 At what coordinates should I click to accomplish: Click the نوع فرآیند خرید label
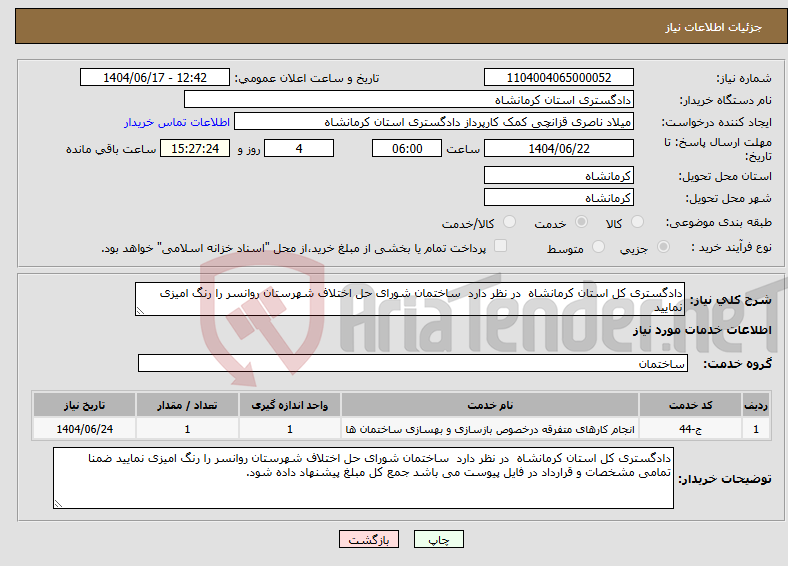(731, 247)
